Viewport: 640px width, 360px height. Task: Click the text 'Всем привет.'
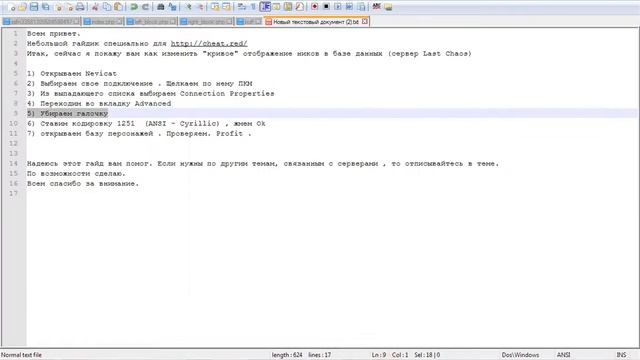54,33
